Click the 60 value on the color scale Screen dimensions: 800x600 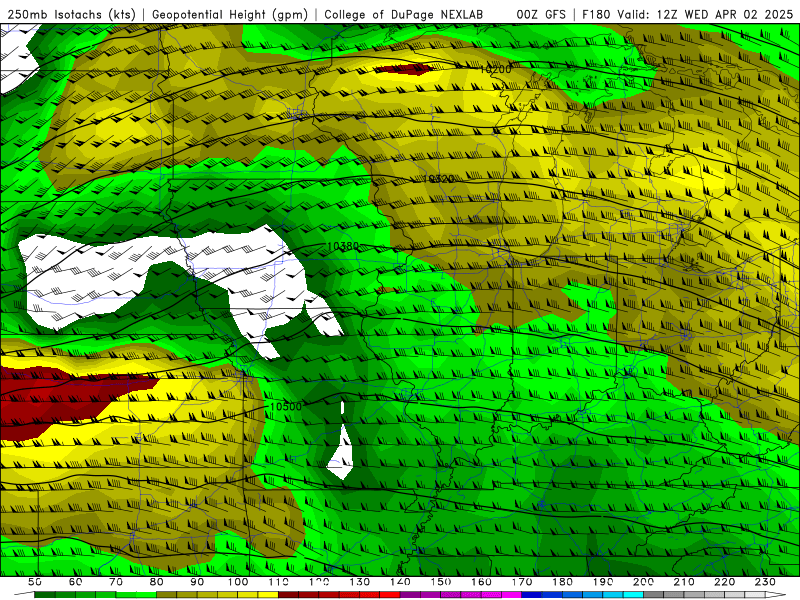(76, 582)
